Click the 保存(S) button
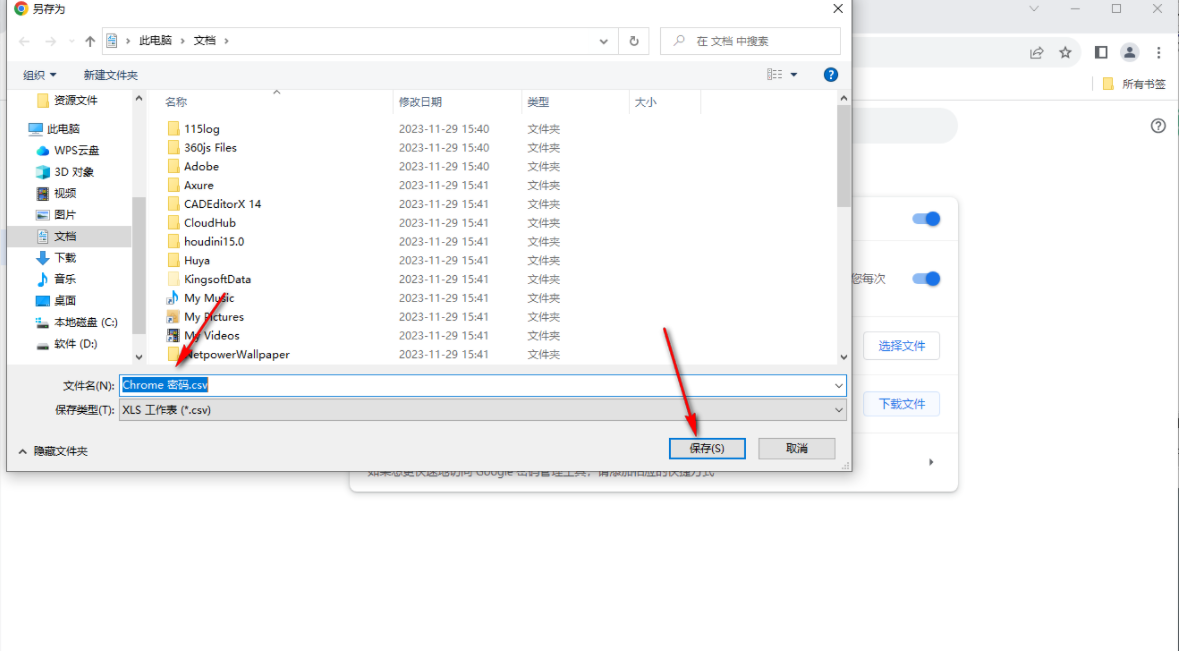 click(707, 448)
